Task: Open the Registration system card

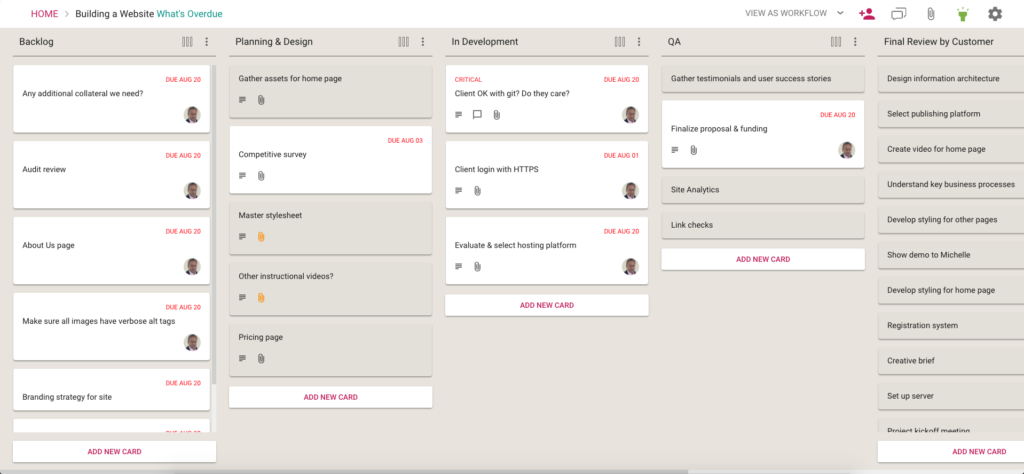Action: 951,325
